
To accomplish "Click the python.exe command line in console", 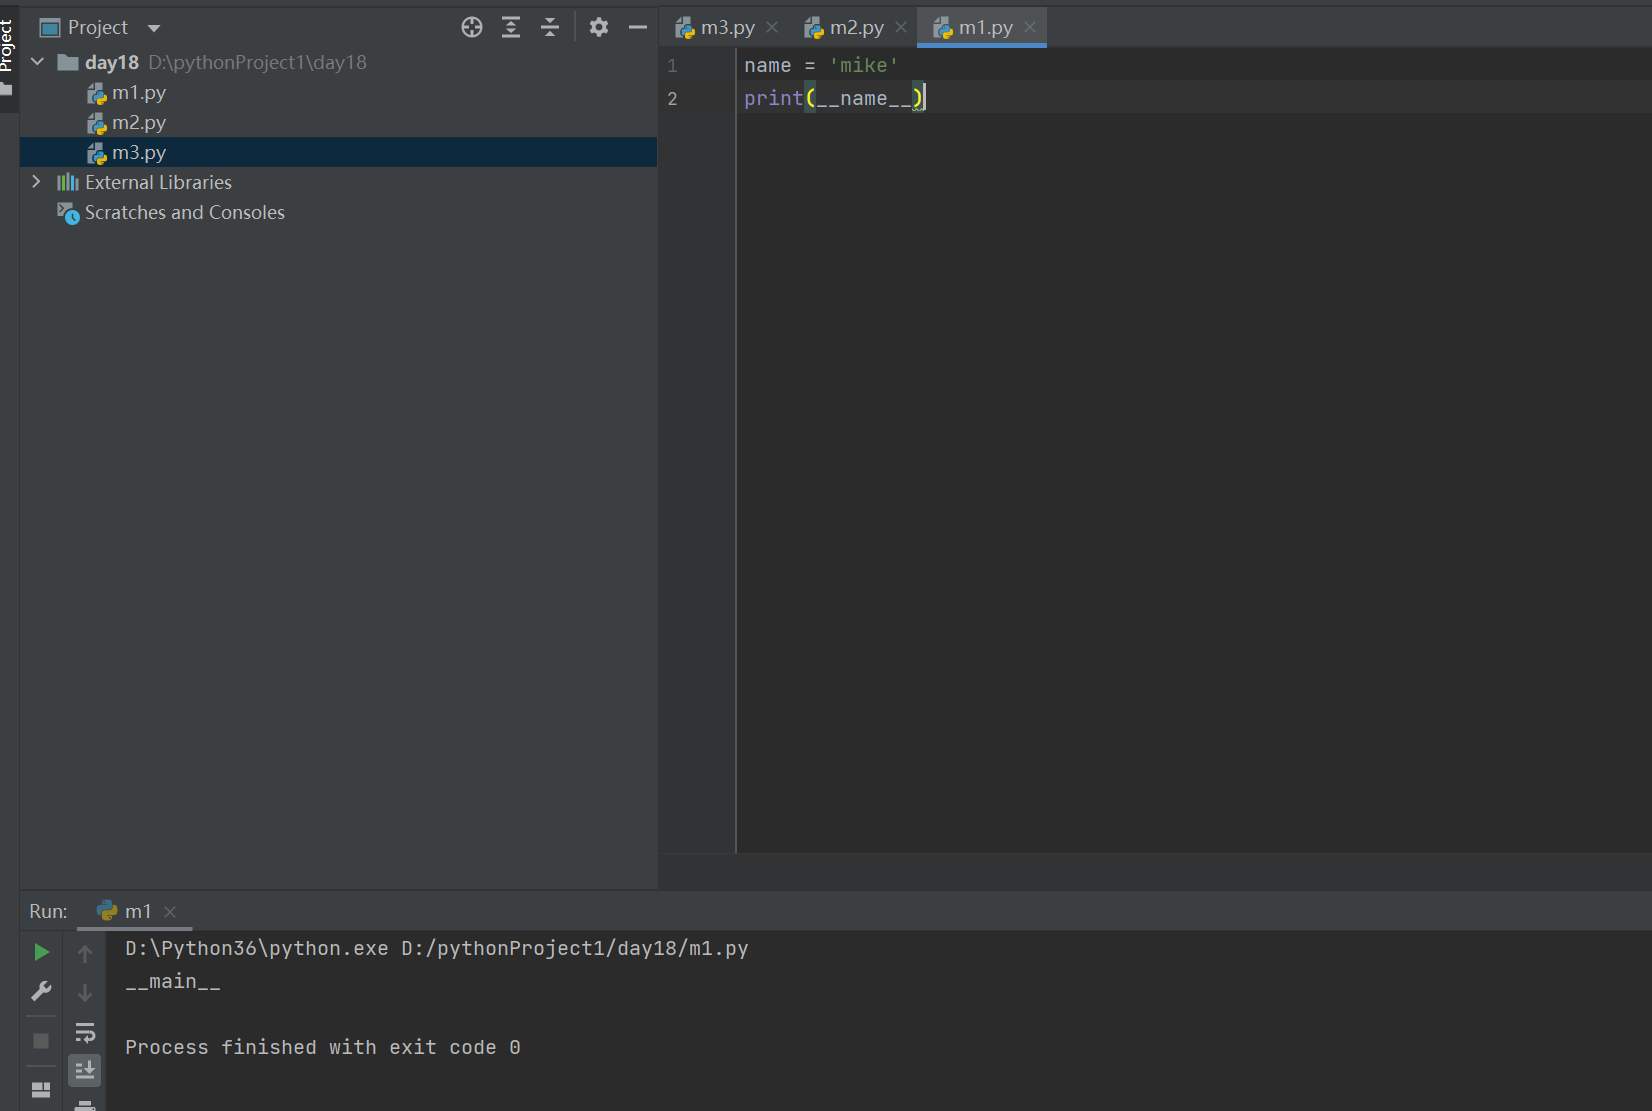I will coord(437,948).
